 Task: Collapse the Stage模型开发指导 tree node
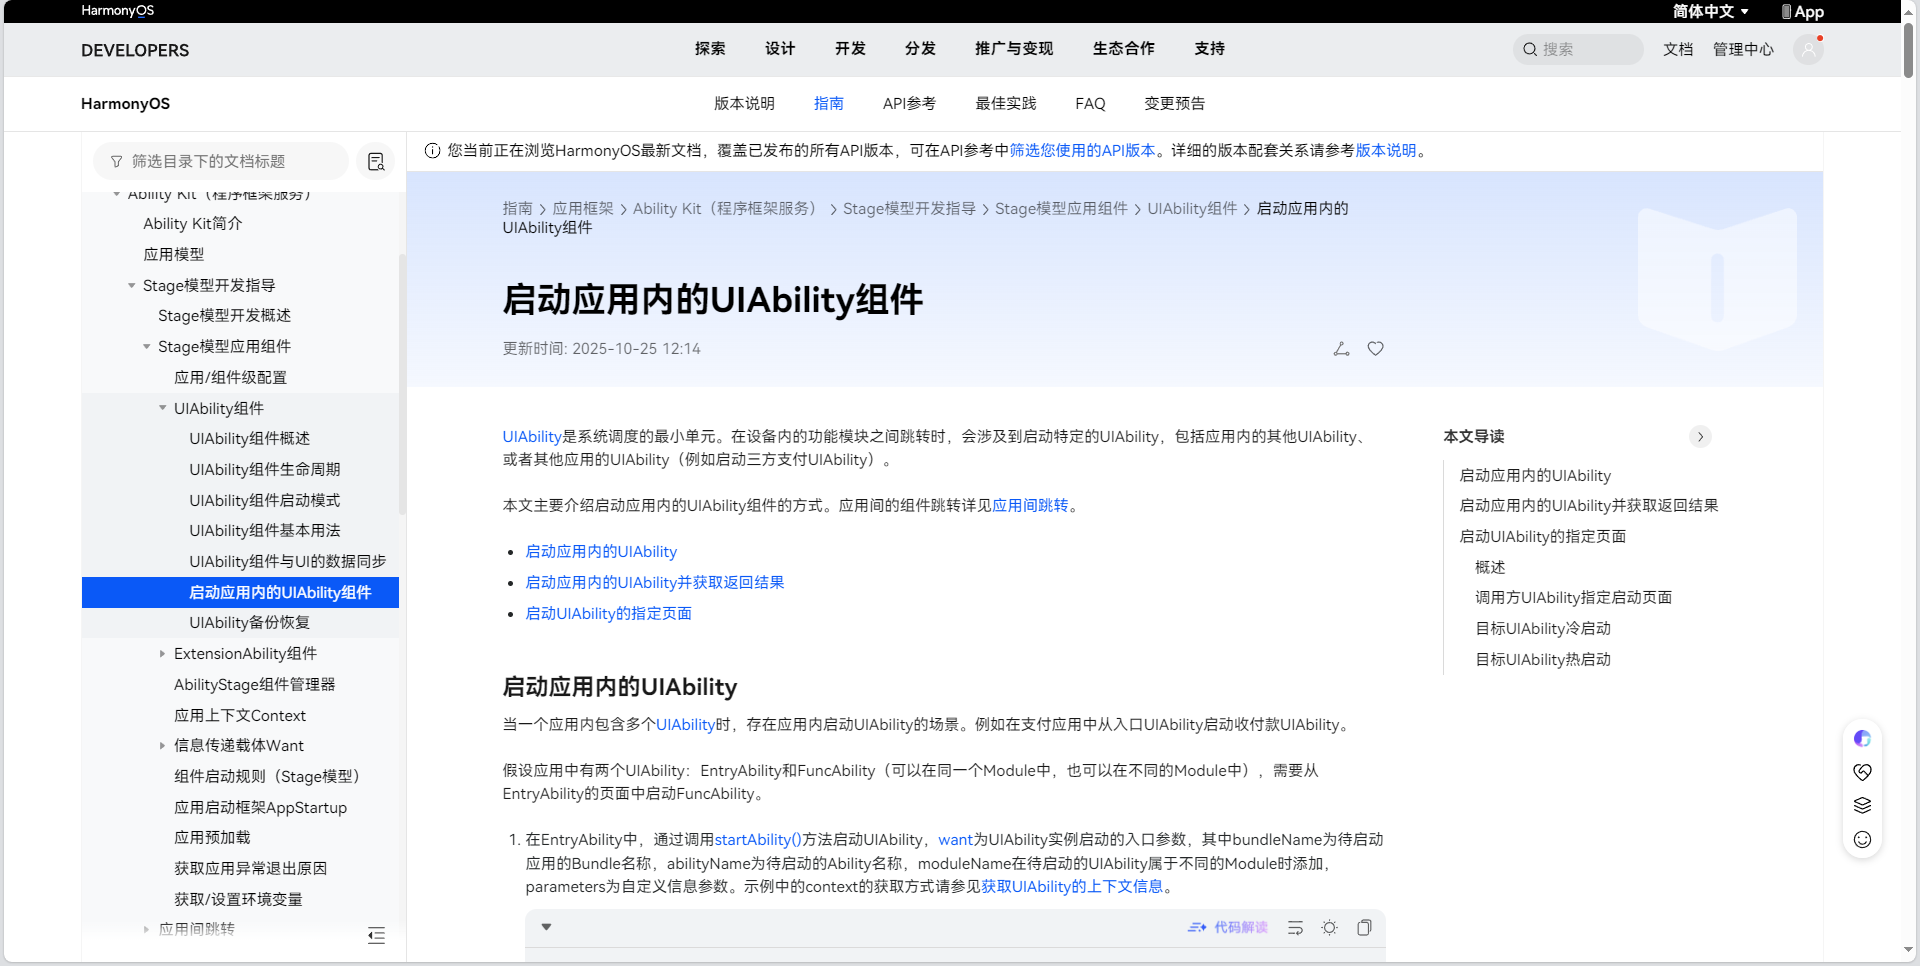click(x=131, y=286)
